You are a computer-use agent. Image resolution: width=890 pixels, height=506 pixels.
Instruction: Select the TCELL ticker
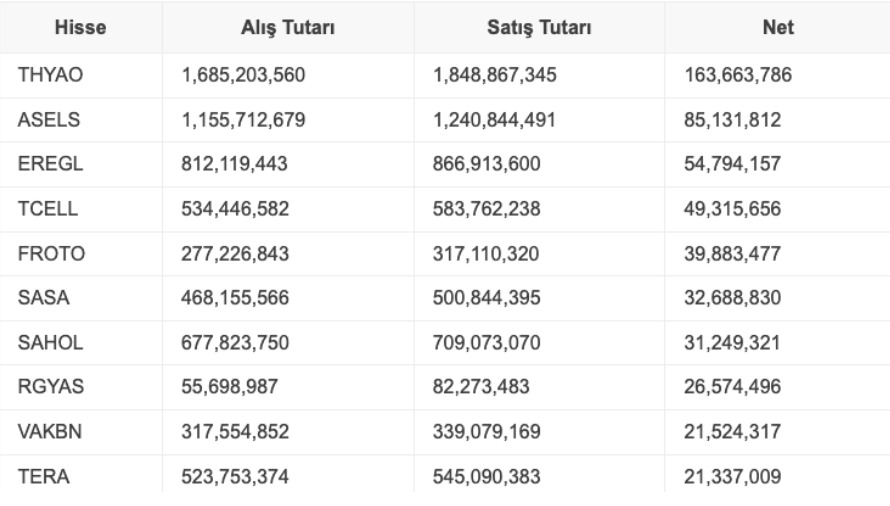41,210
